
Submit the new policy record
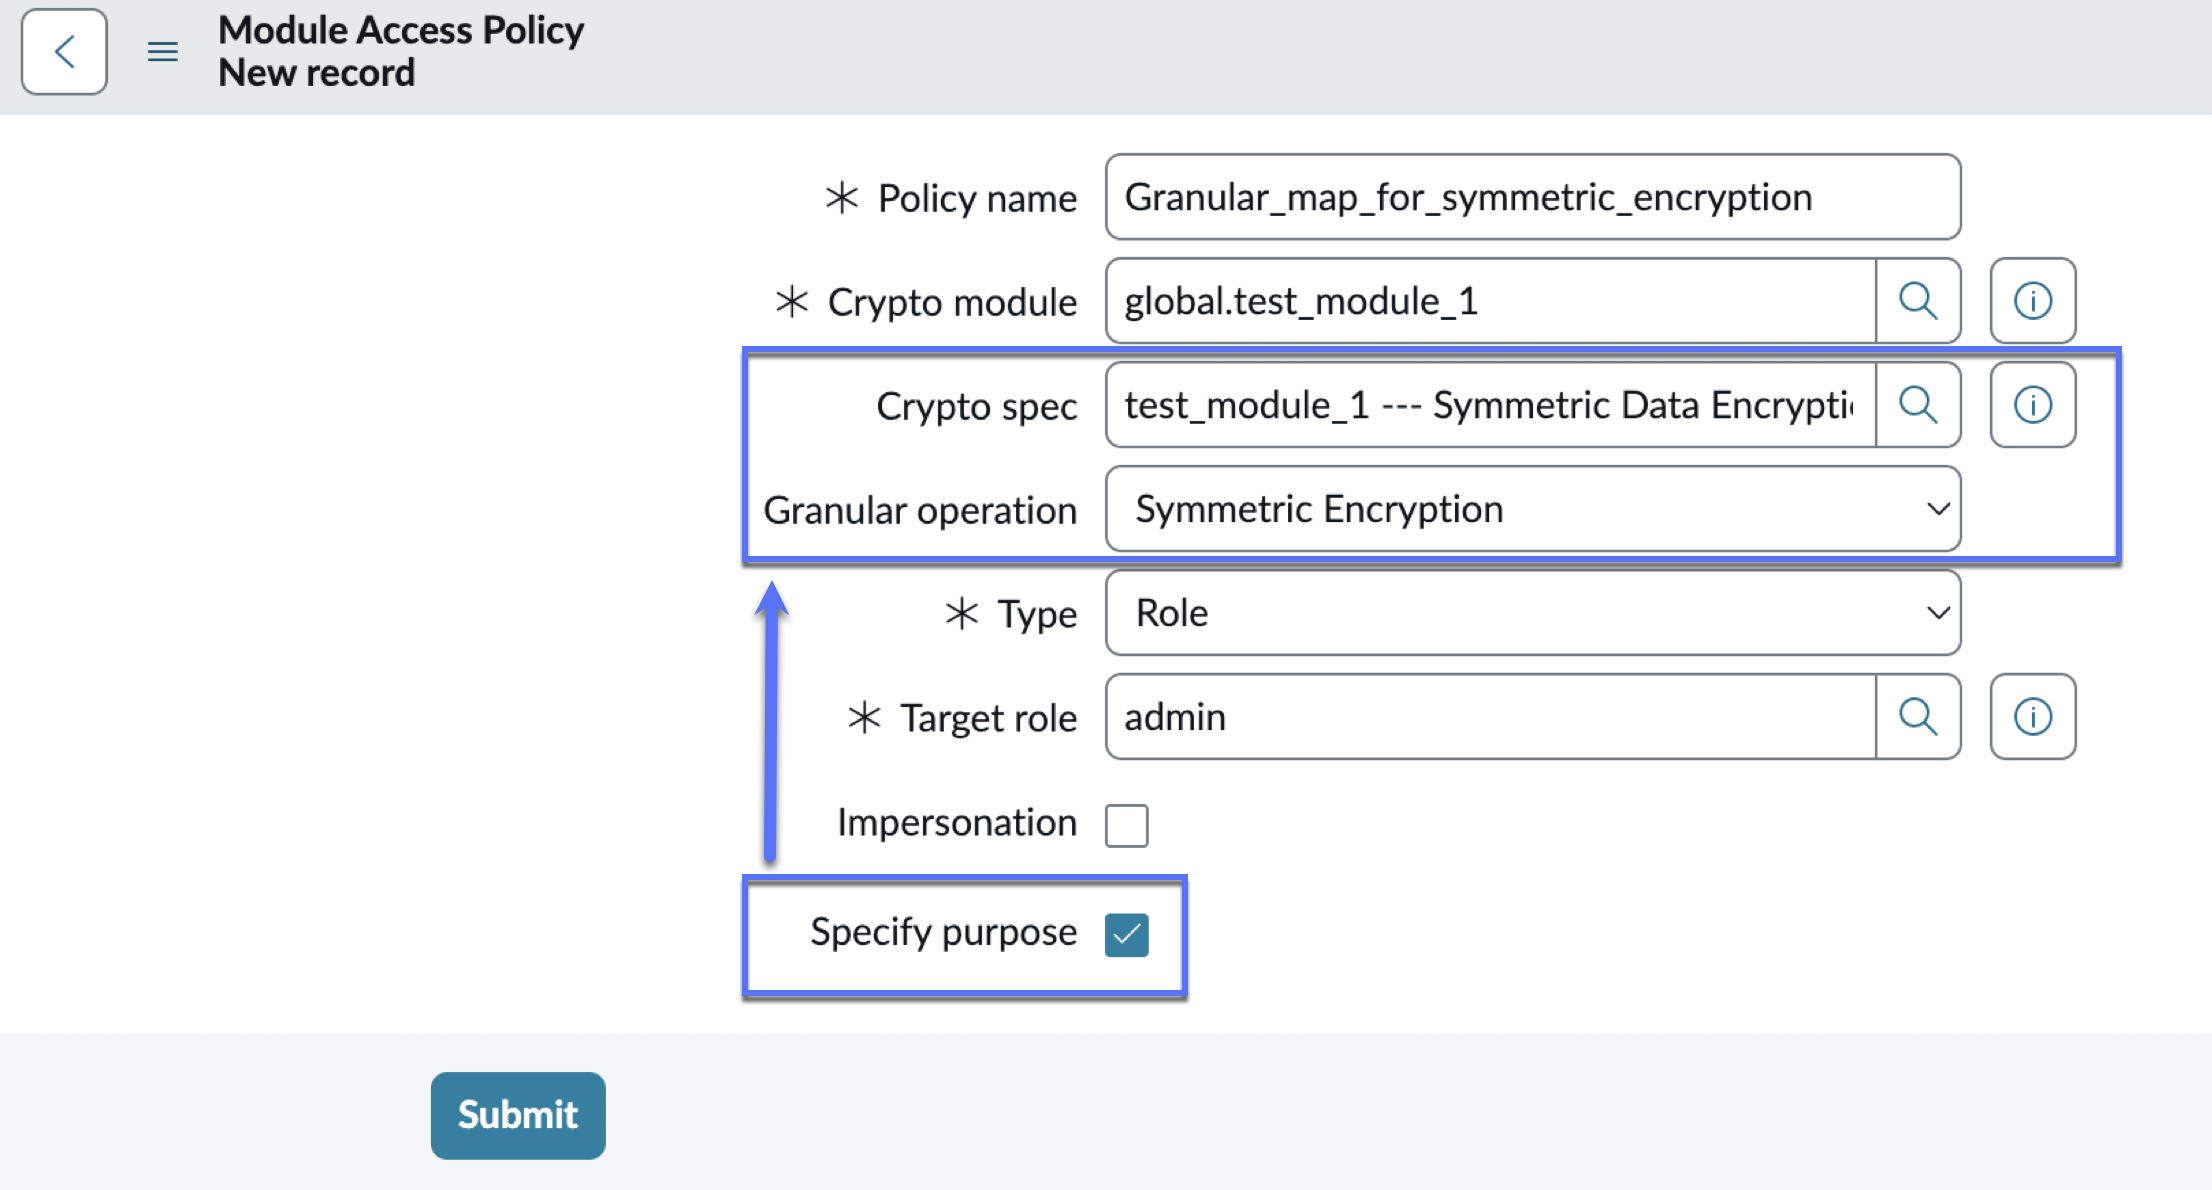tap(518, 1116)
